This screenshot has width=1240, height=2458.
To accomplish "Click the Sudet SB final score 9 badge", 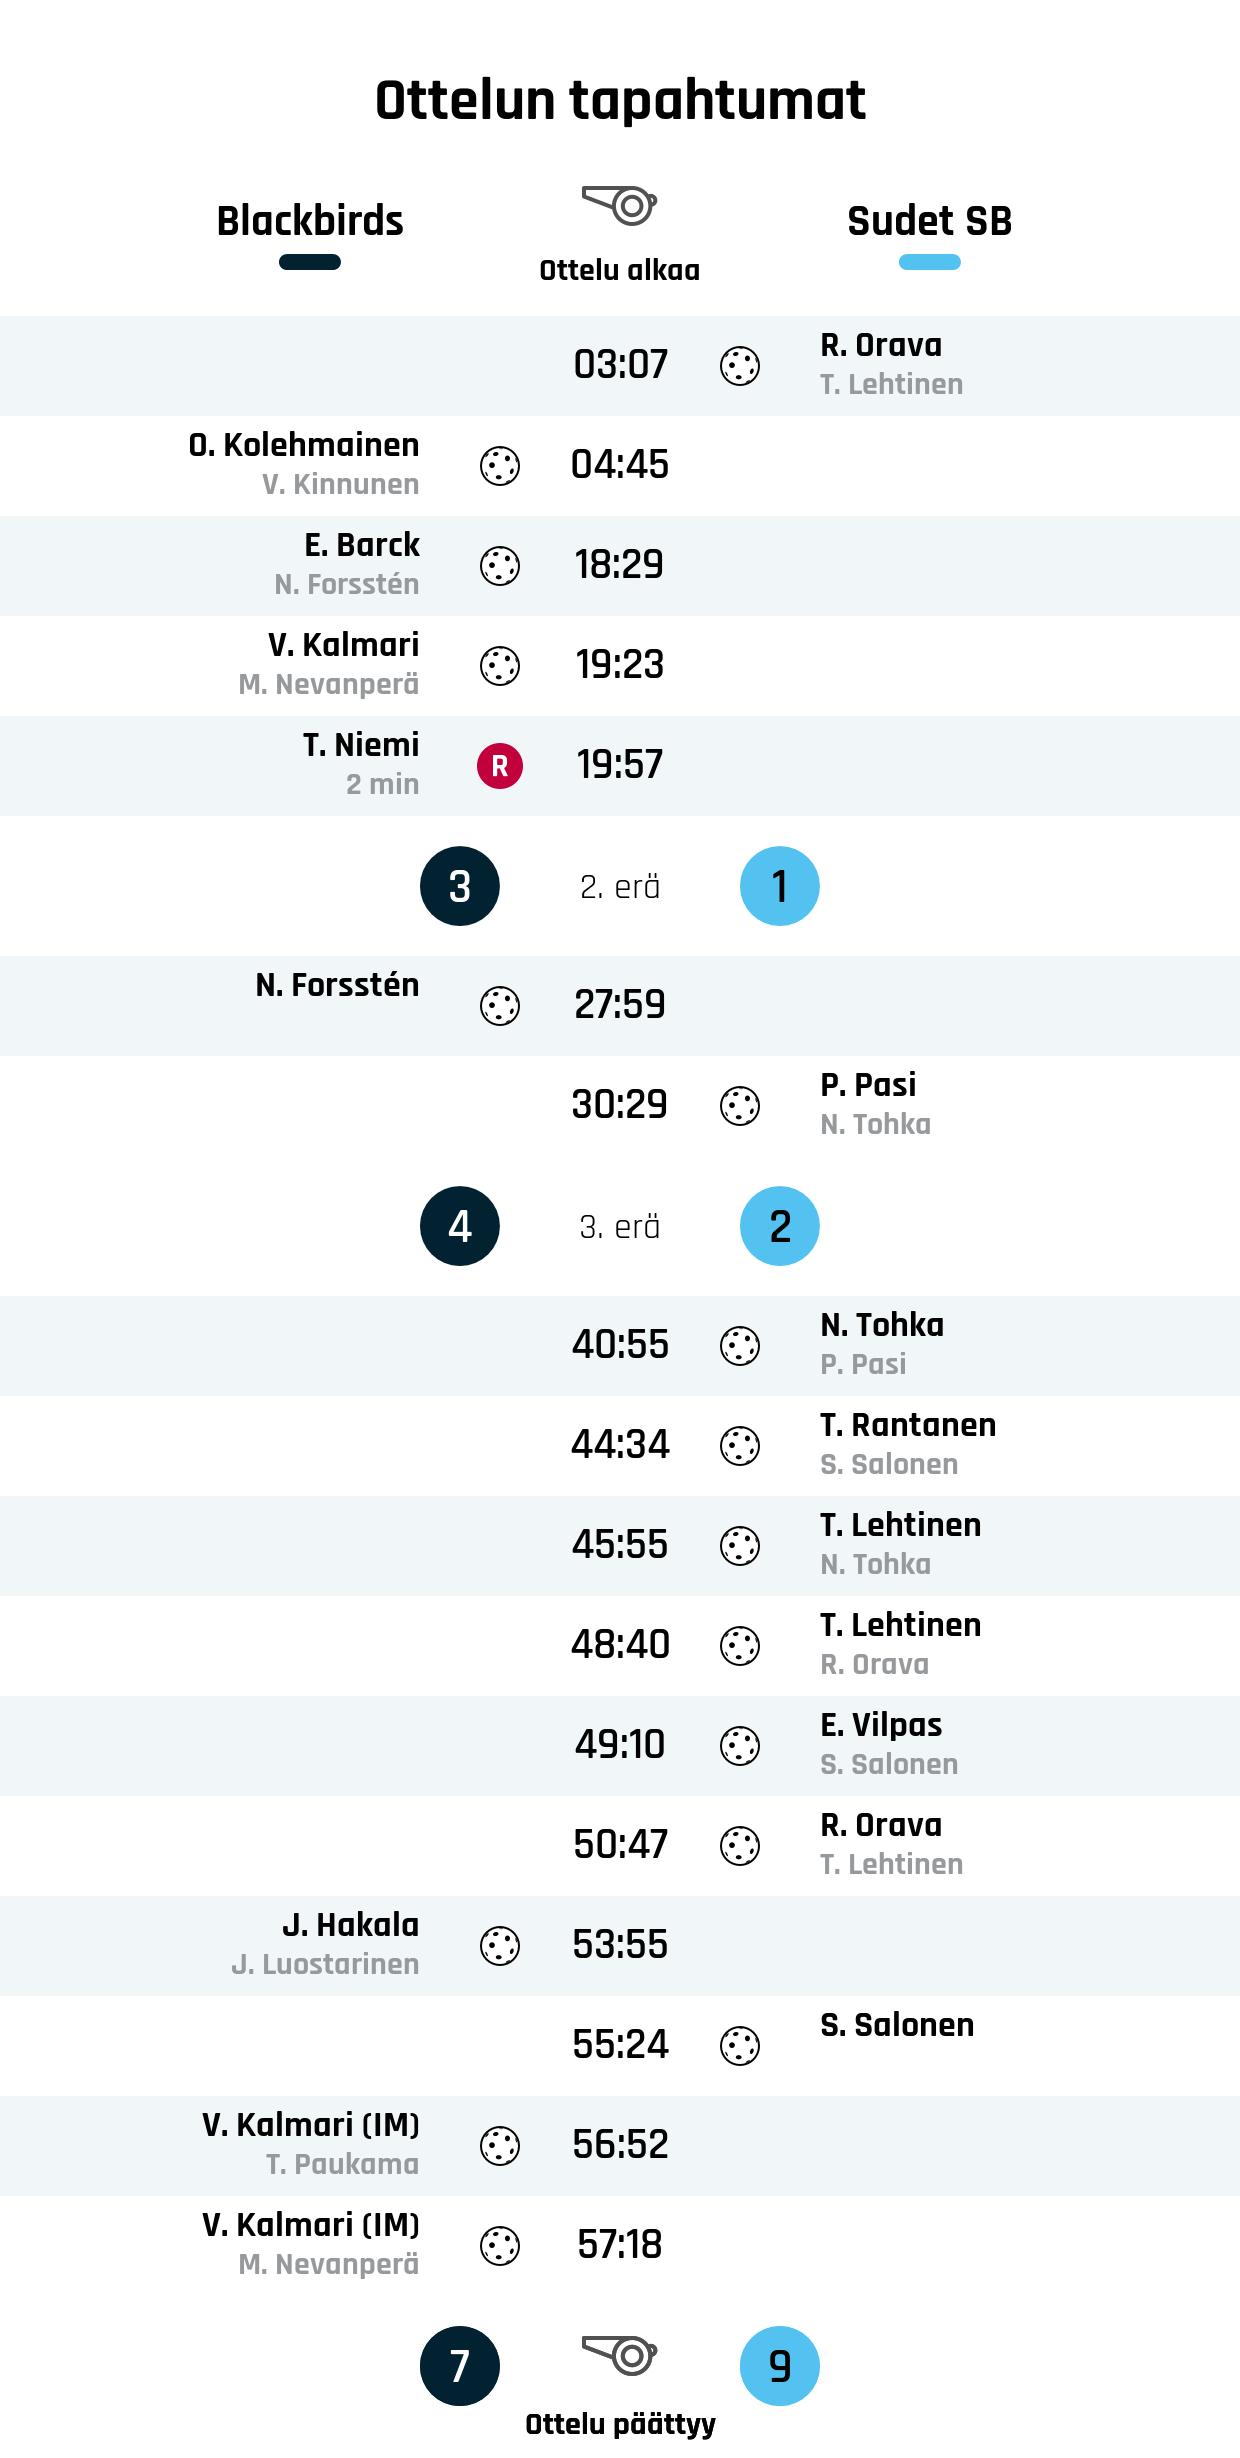I will [x=780, y=2366].
